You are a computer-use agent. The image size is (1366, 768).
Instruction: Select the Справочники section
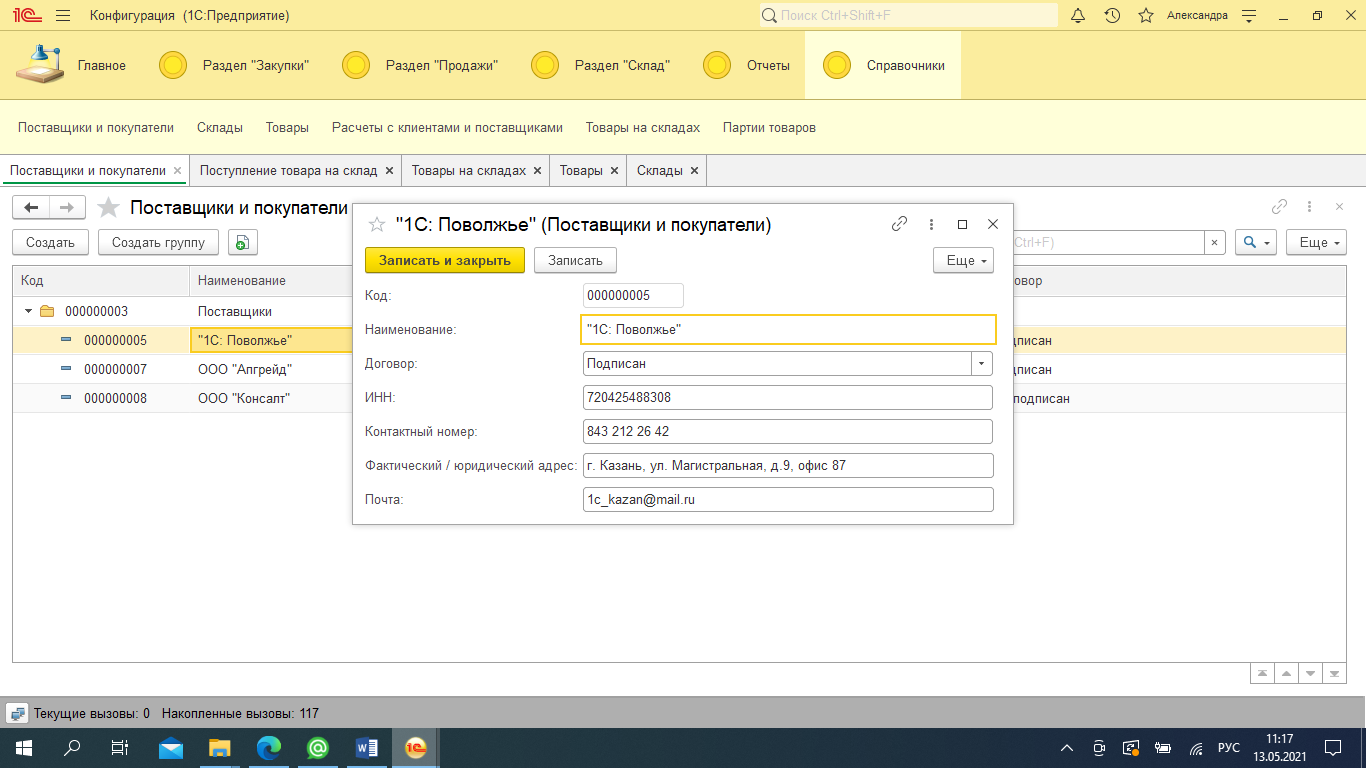(x=884, y=65)
